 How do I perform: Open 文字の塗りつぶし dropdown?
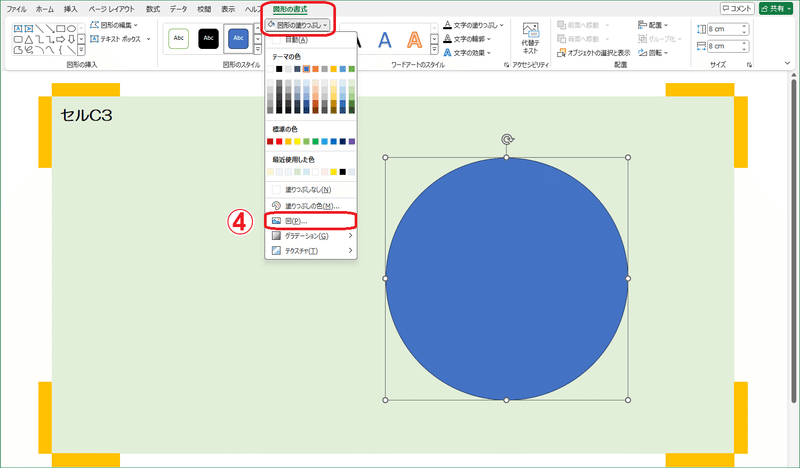point(473,24)
